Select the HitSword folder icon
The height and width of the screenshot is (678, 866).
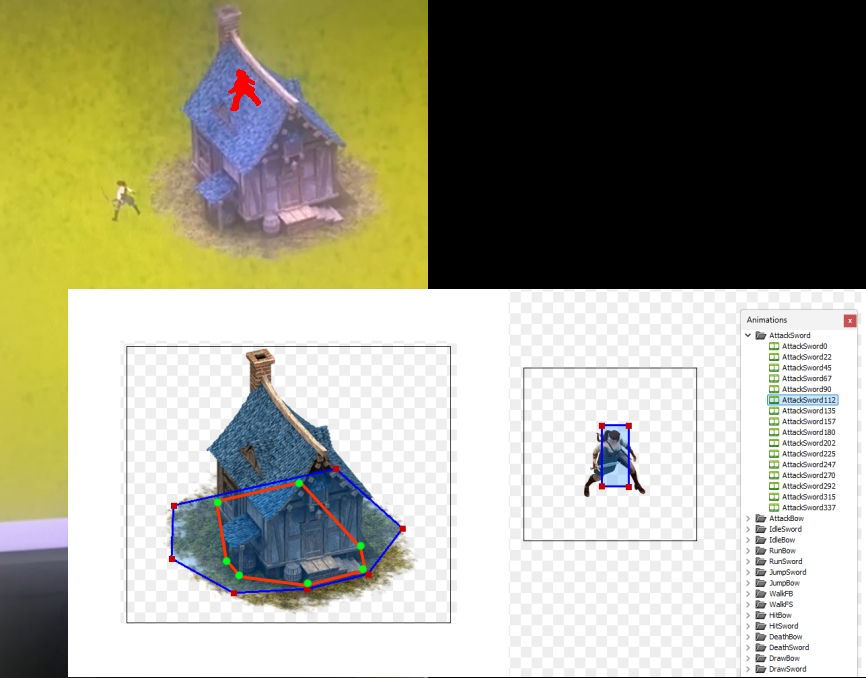[761, 626]
